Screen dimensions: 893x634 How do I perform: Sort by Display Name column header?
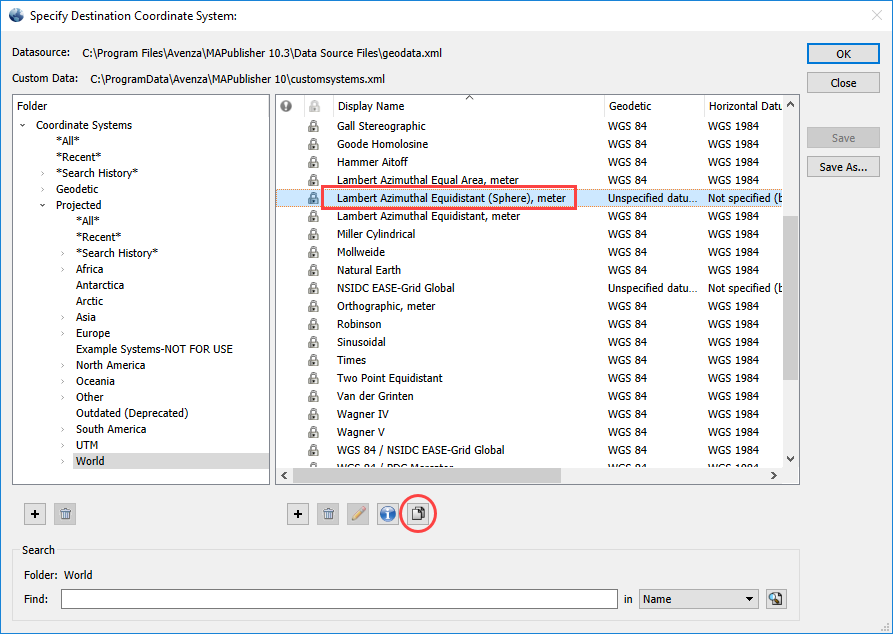(469, 106)
